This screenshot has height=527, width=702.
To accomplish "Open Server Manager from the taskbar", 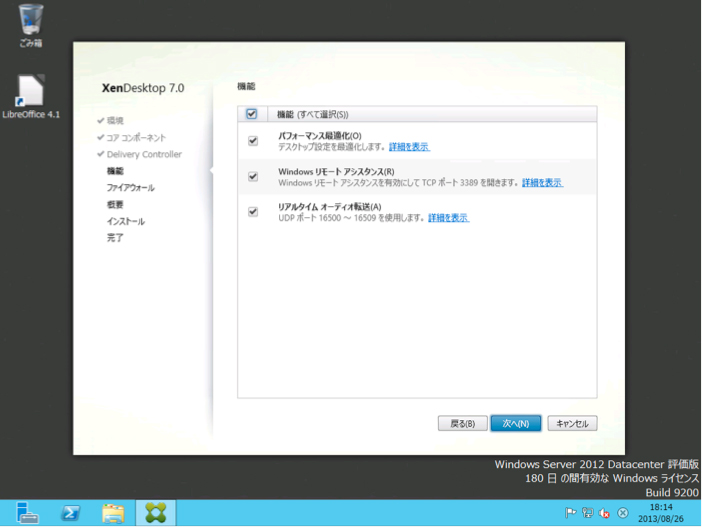I will point(27,513).
